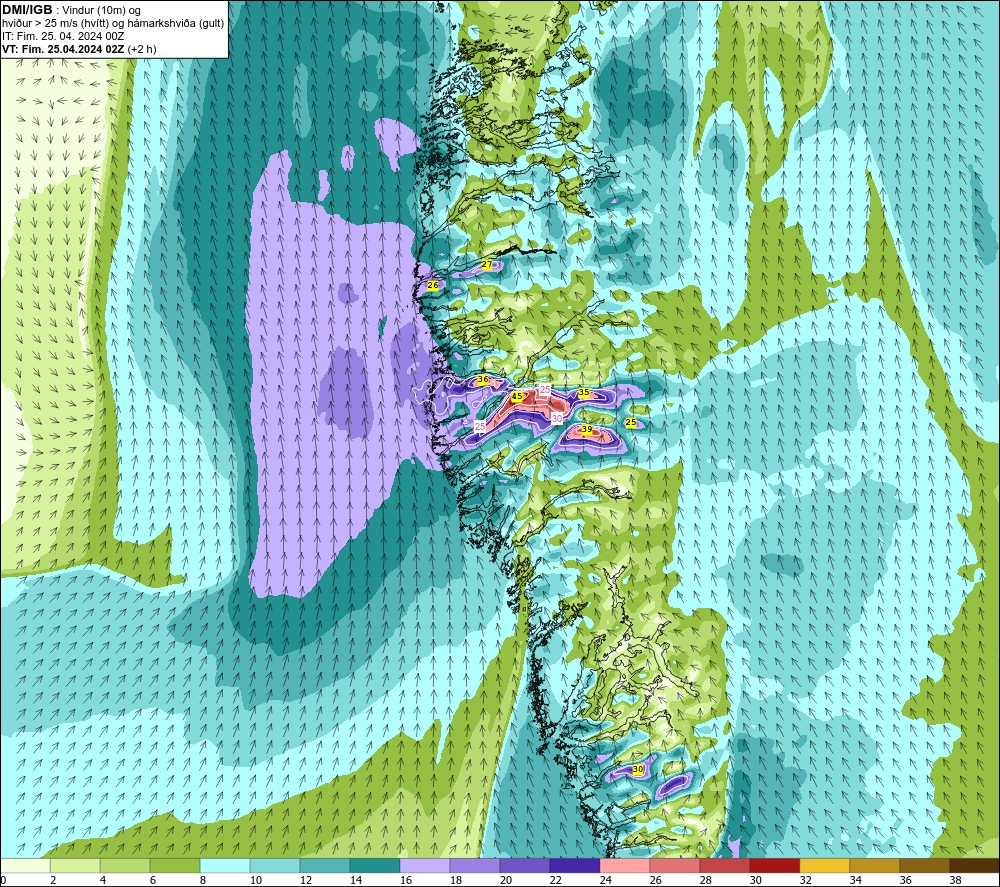Pick the 30–32 dark red colour swatch

775,865
